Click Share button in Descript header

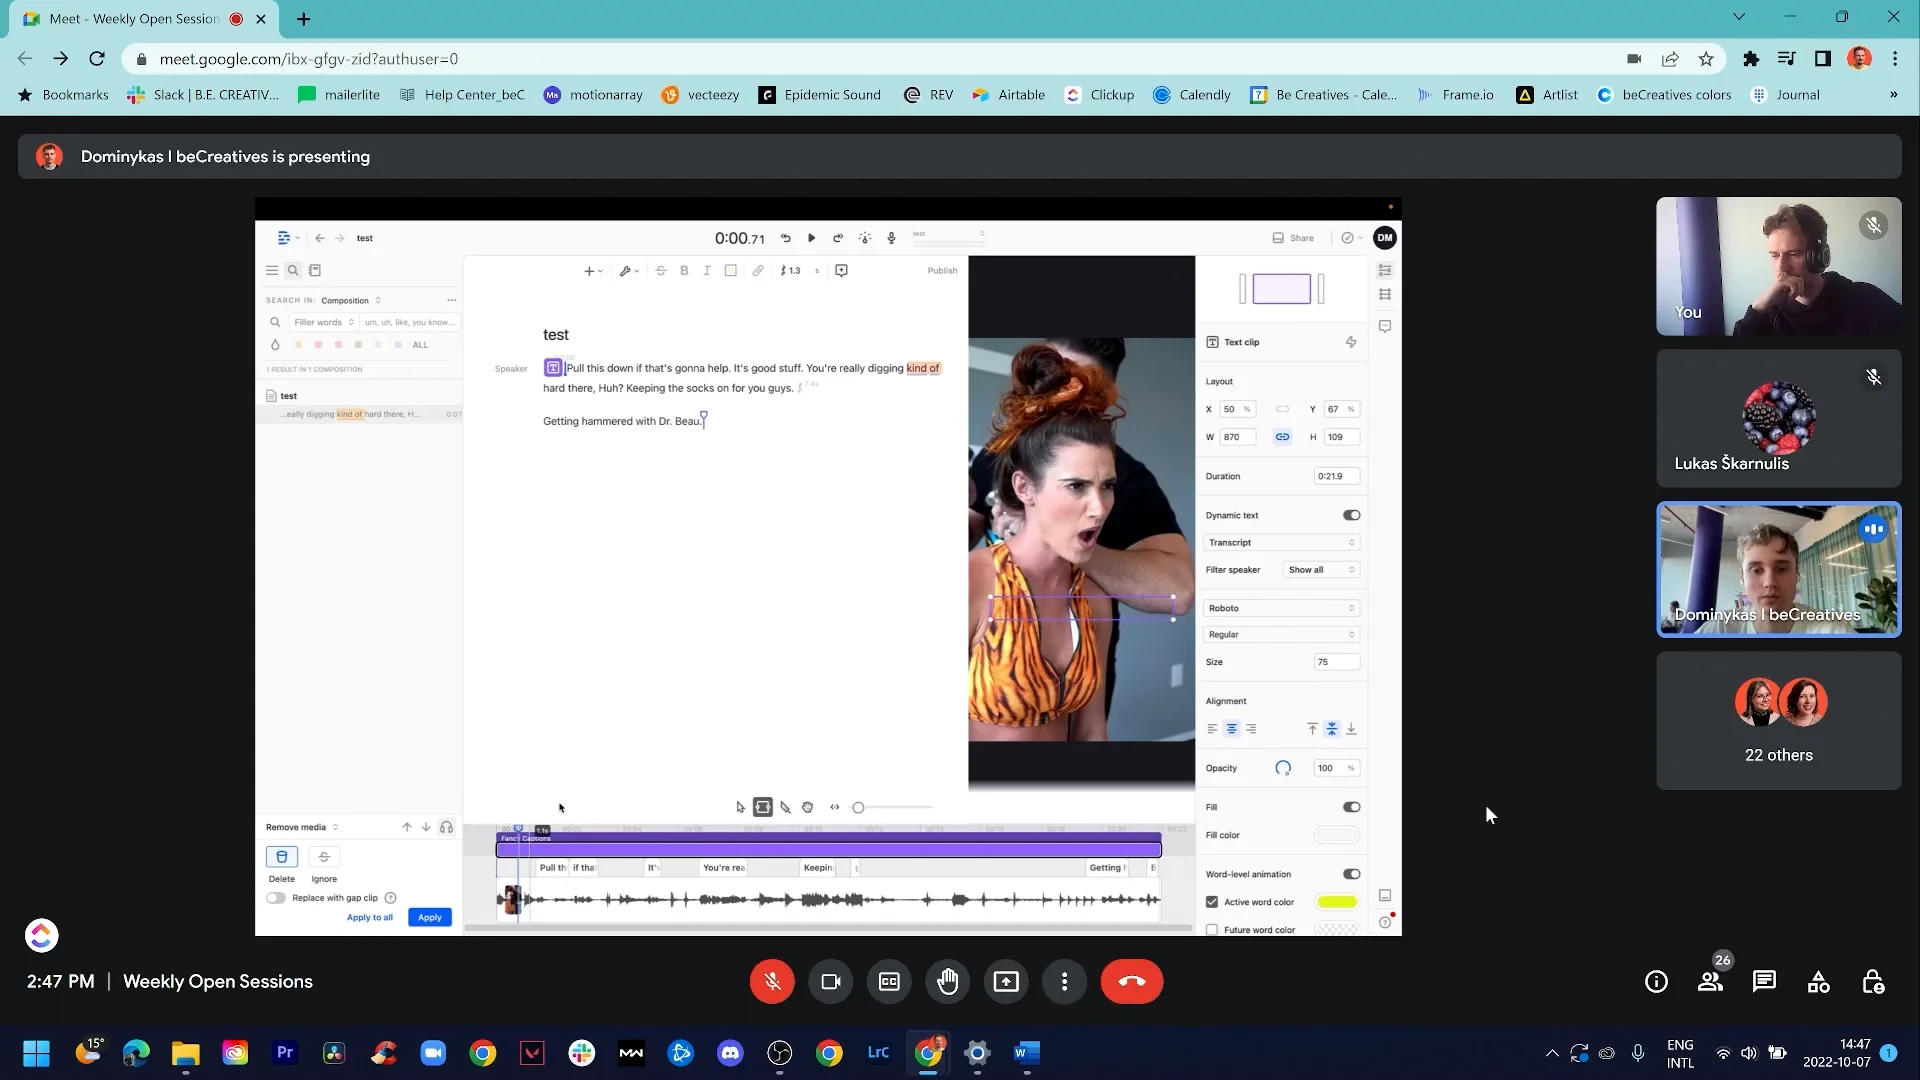pyautogui.click(x=1293, y=238)
